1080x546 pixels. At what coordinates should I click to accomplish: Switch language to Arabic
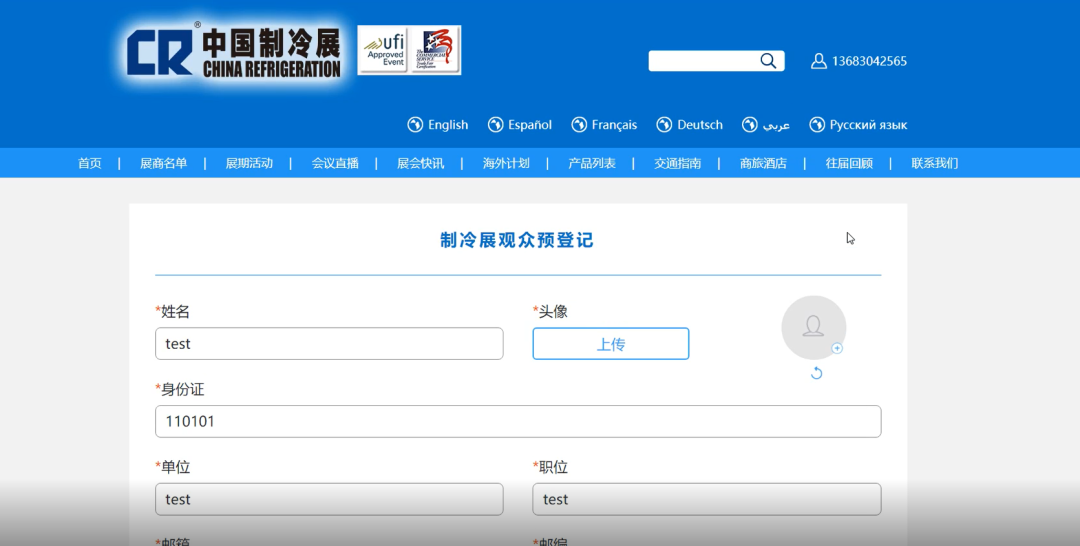click(x=776, y=125)
